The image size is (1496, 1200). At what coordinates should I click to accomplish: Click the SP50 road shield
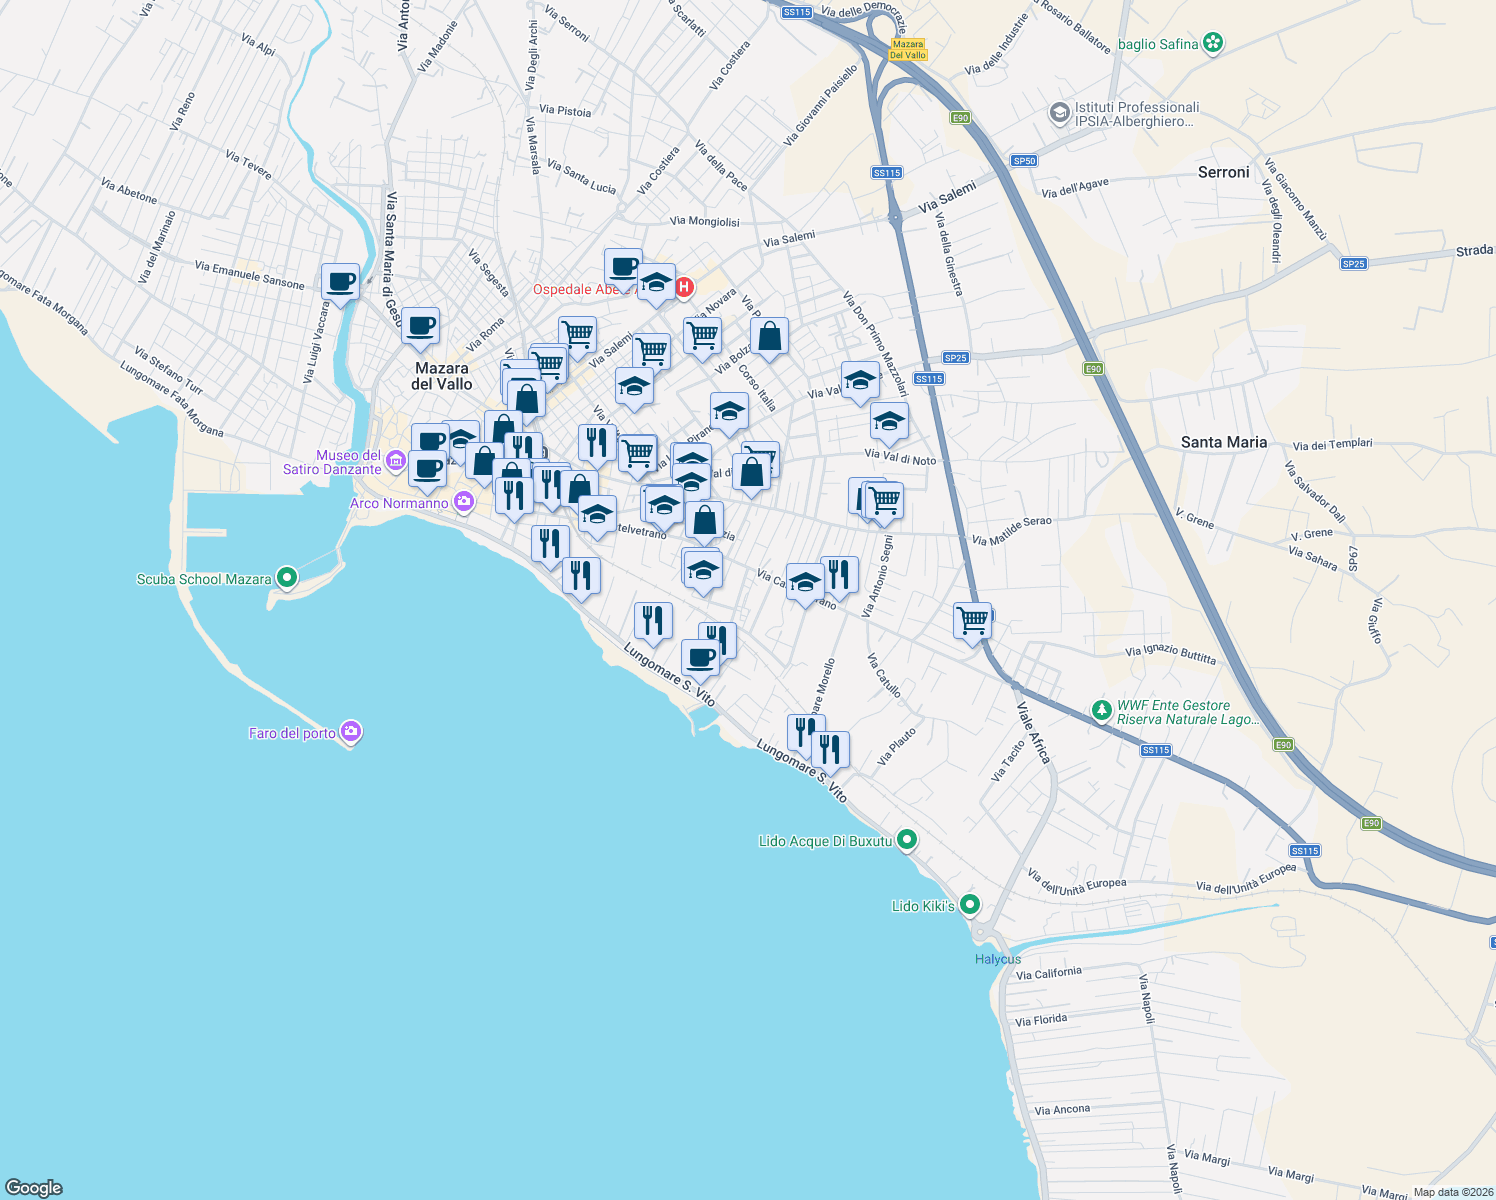(x=1024, y=161)
